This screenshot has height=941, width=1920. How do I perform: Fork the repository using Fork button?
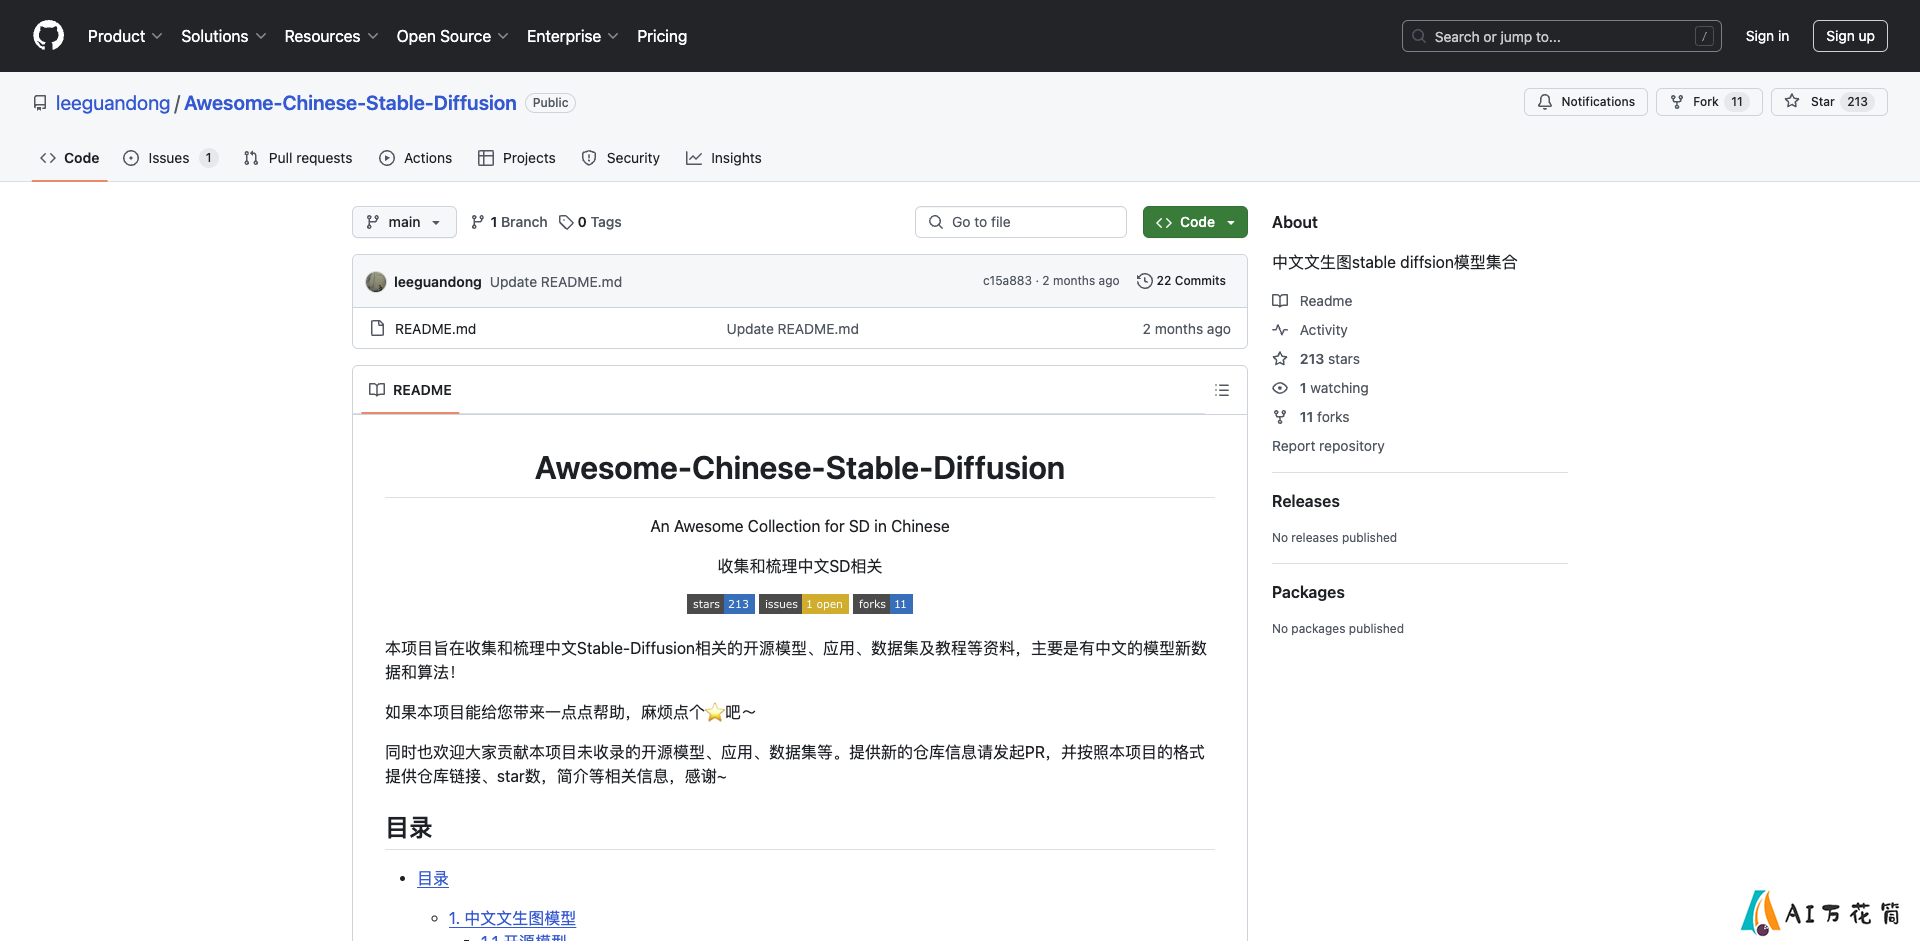tap(1709, 102)
